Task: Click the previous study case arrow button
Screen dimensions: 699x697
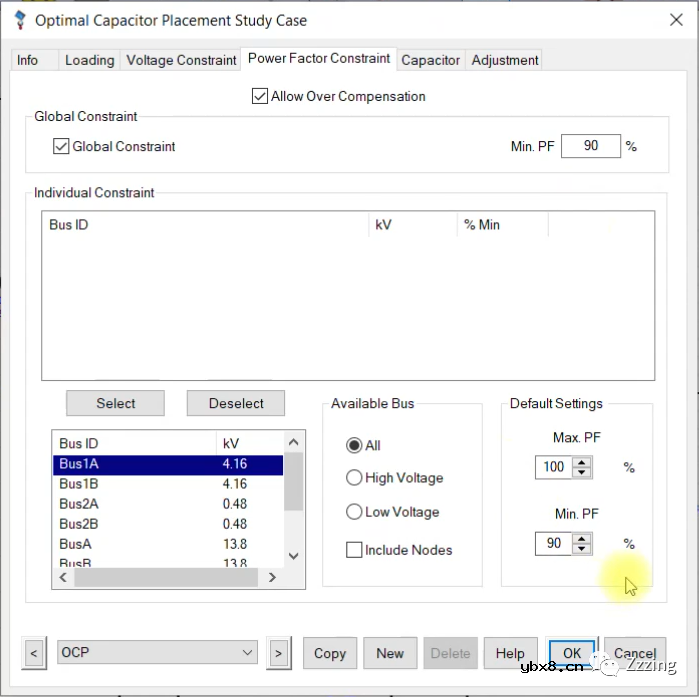Action: (34, 653)
